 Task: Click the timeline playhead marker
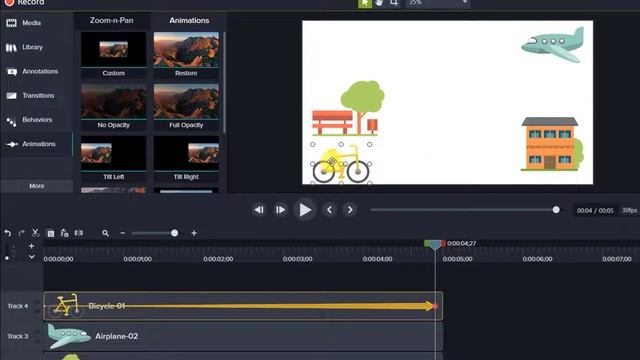[435, 244]
